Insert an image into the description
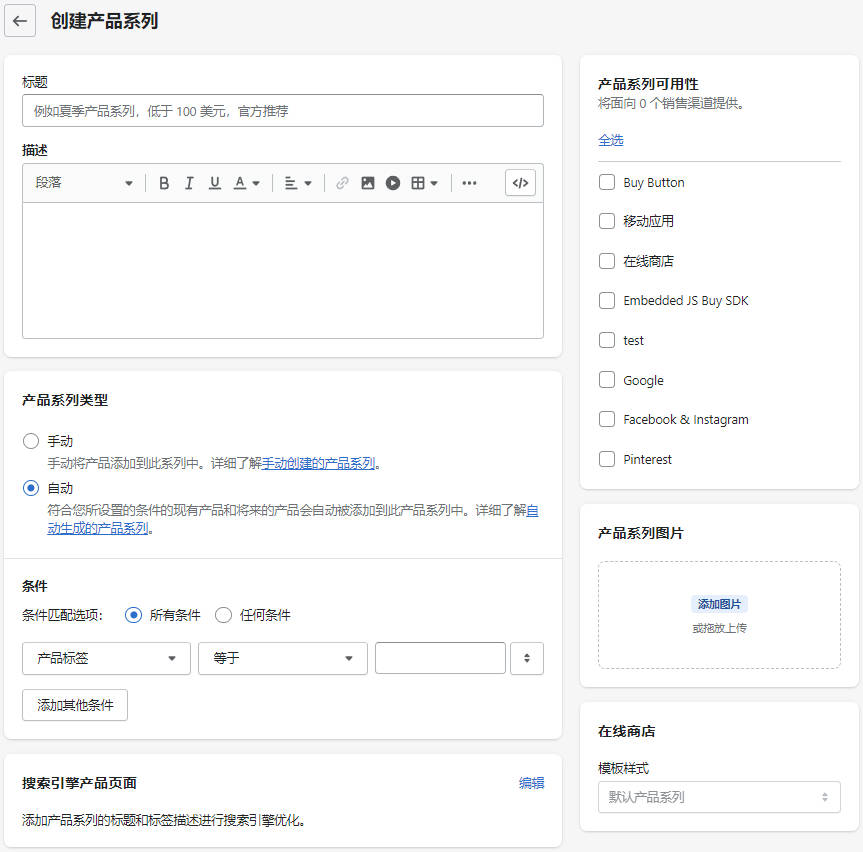Viewport: 863px width, 852px height. pyautogui.click(x=369, y=183)
